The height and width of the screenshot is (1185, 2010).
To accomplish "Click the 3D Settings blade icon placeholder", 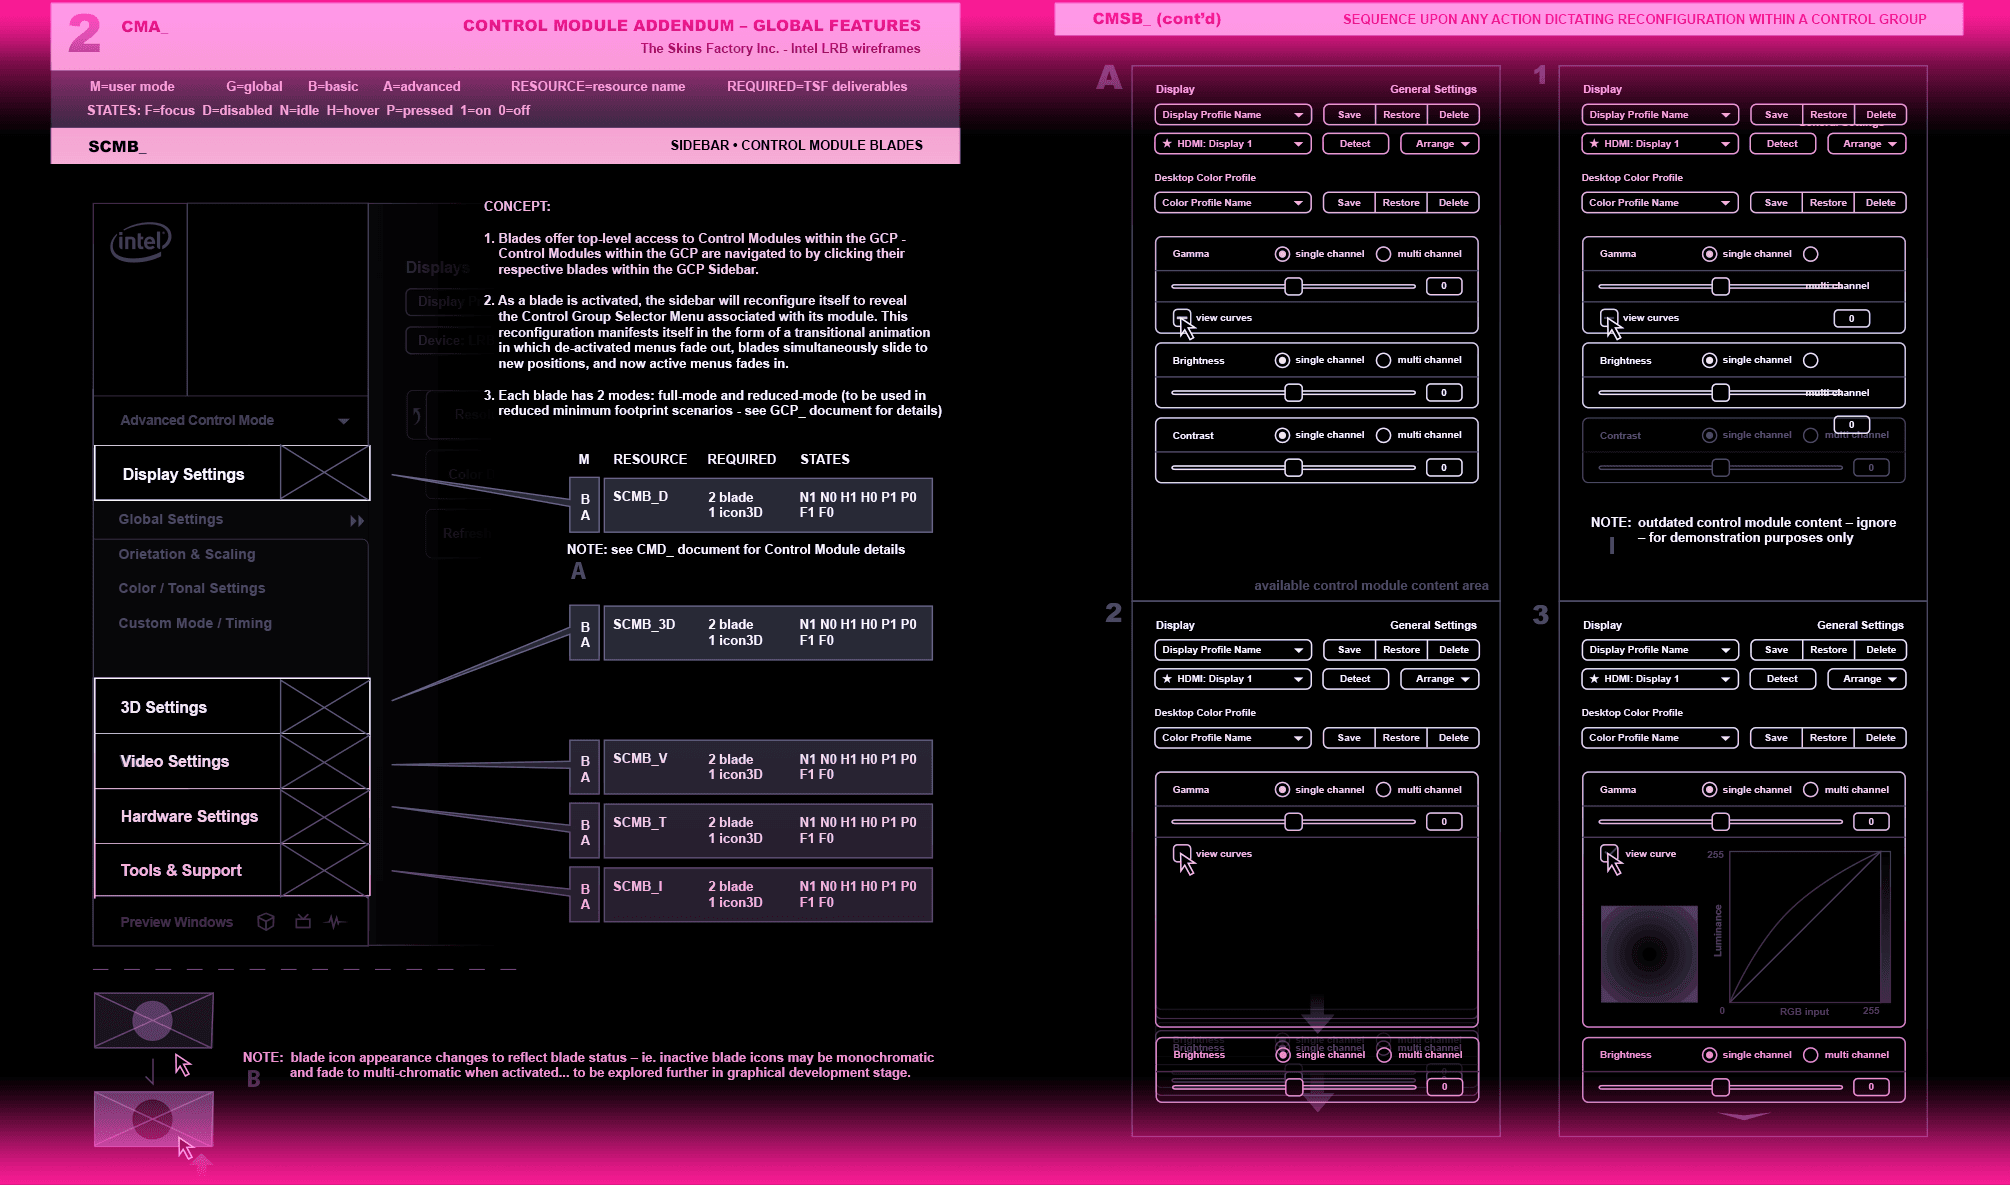I will click(325, 707).
